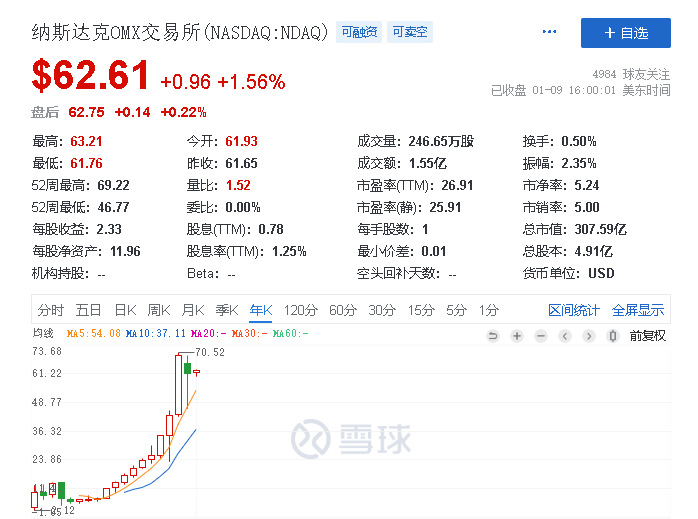
Task: Click the tallest red candlestick on chart
Action: (x=179, y=385)
